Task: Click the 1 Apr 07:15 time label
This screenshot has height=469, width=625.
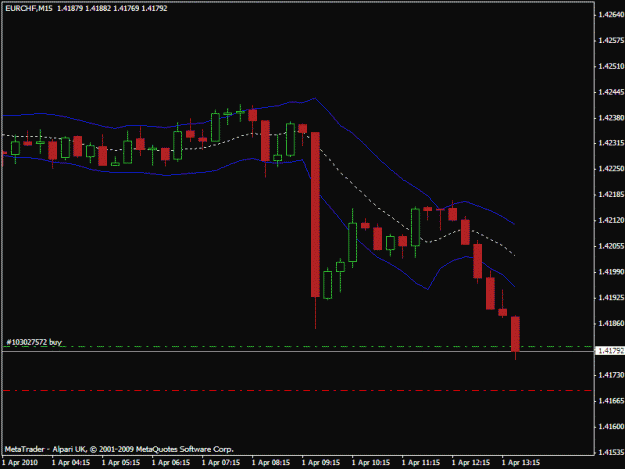Action: [x=221, y=463]
